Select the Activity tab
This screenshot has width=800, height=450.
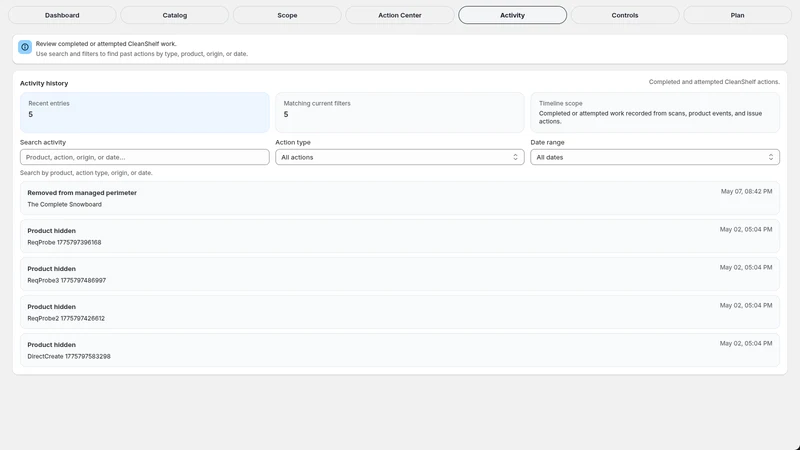(512, 15)
